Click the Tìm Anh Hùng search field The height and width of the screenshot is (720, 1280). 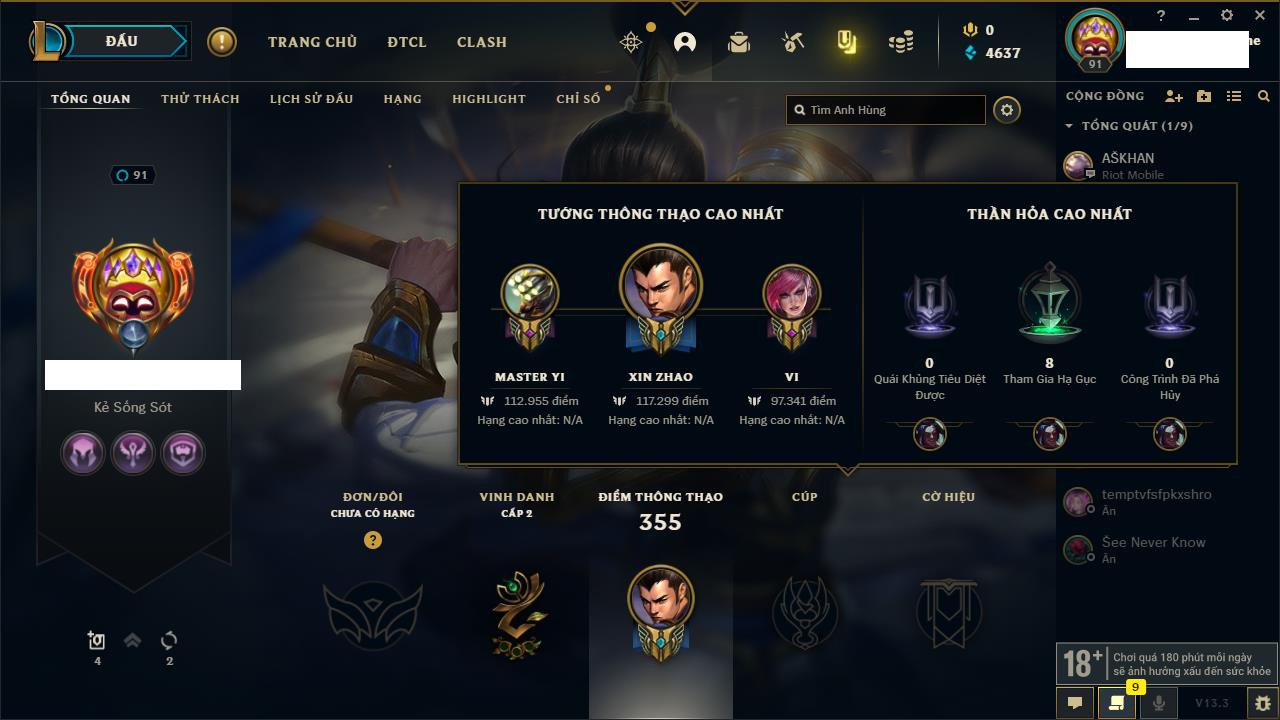pos(886,110)
